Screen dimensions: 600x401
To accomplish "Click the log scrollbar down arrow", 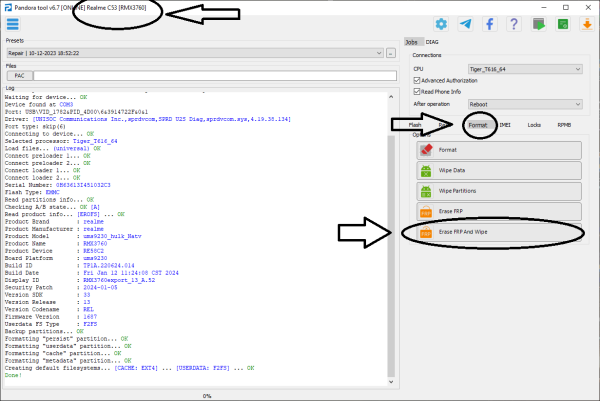I will click(x=391, y=381).
